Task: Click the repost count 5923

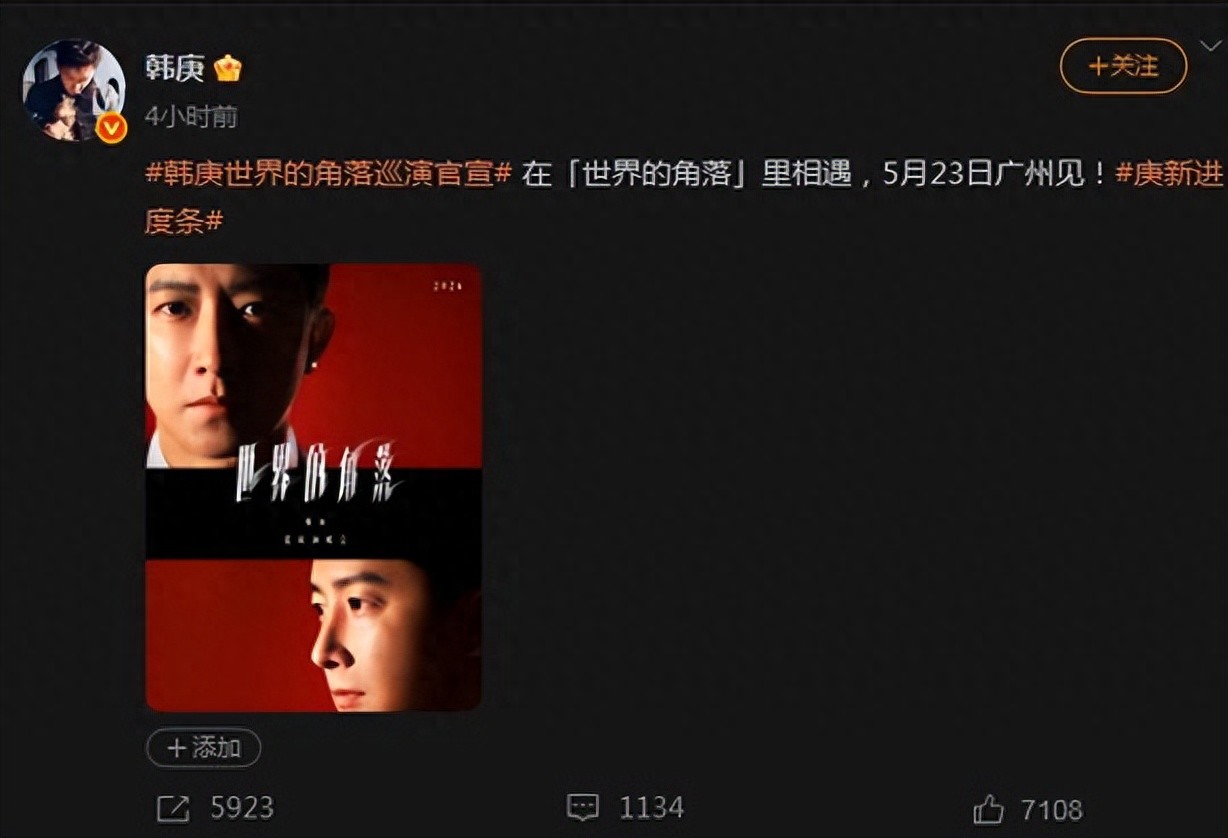Action: point(242,807)
